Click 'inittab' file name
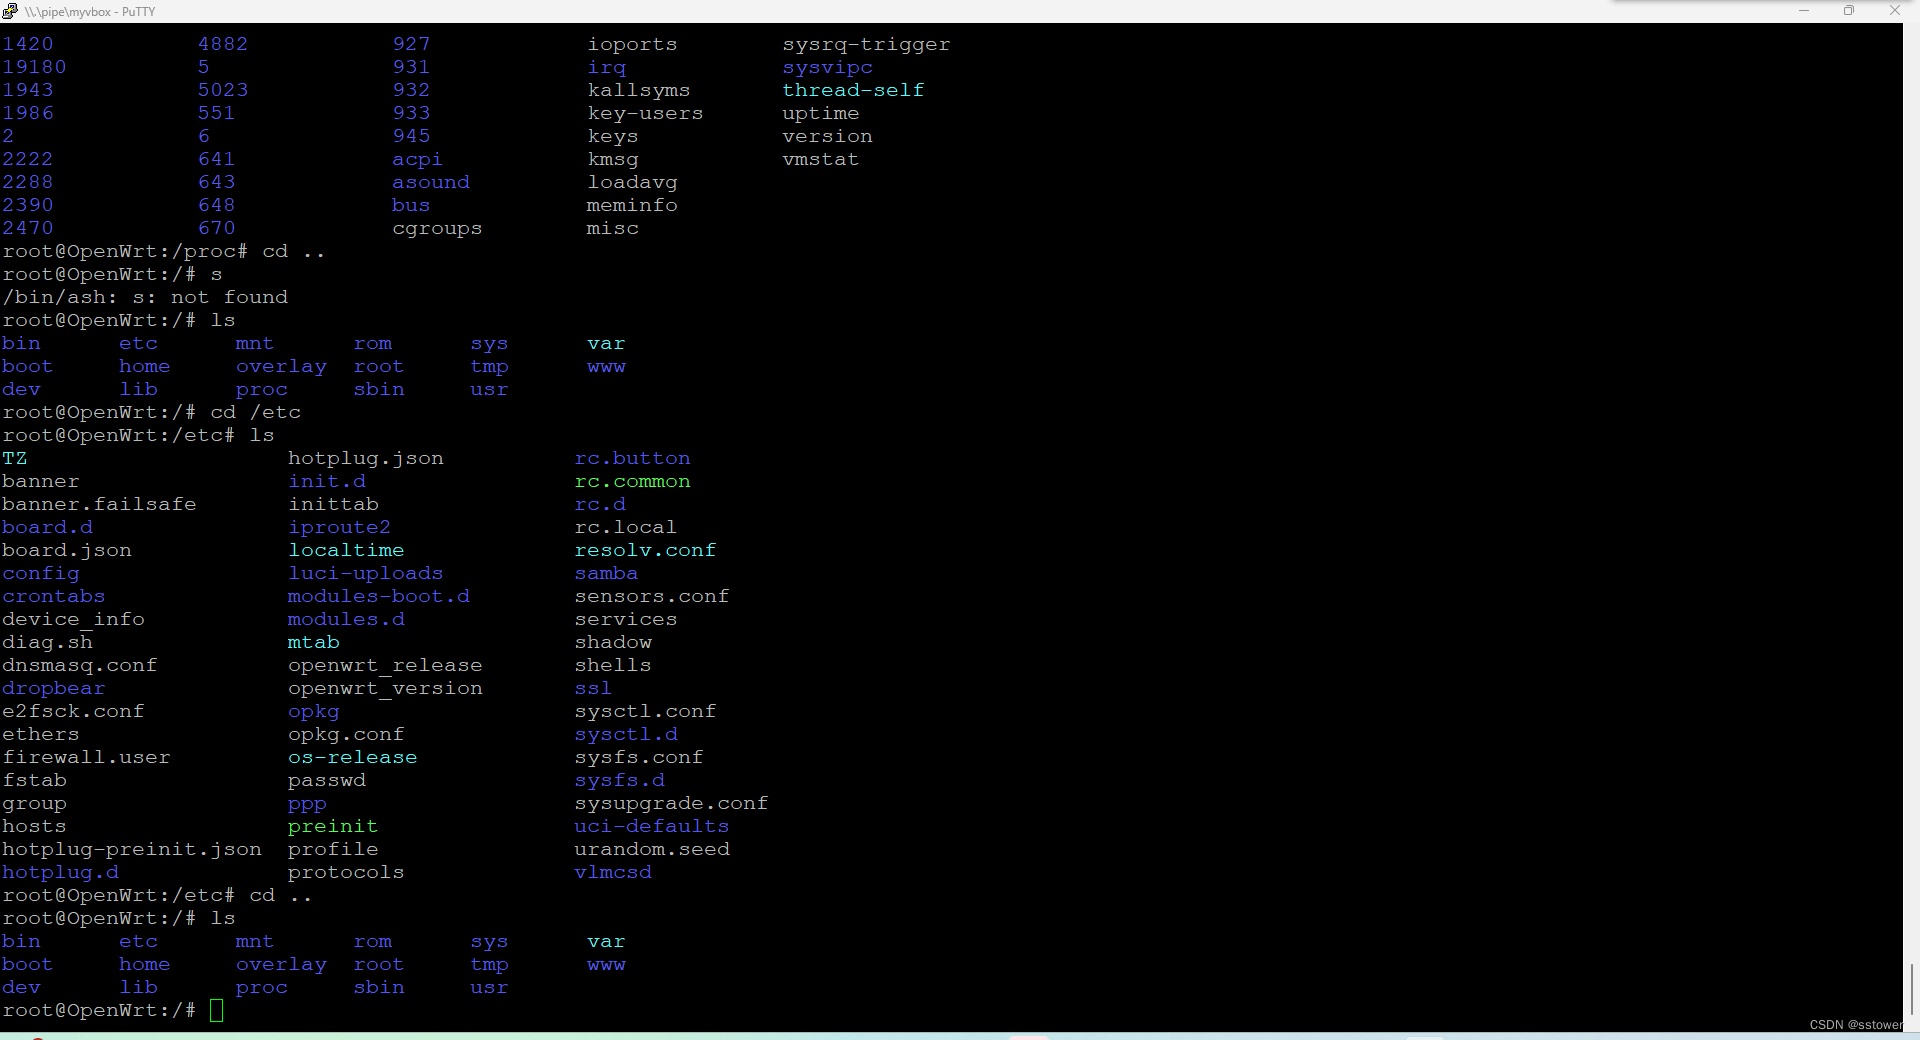 point(334,504)
